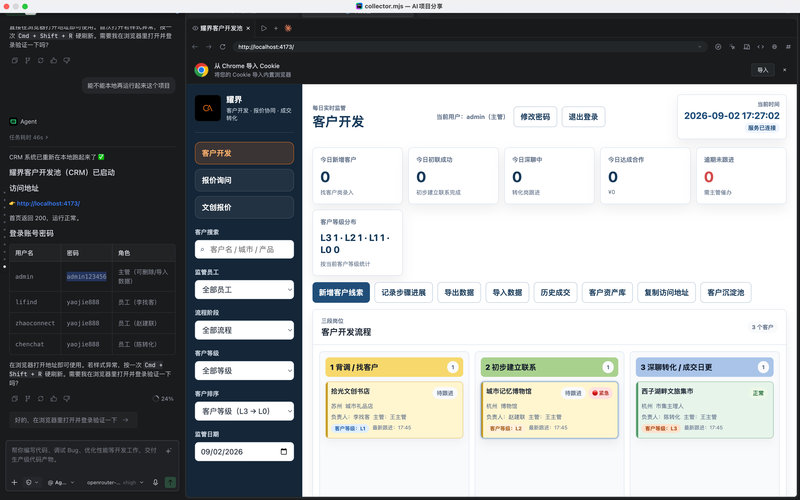Open the 客户排序 sort dropdown
Screen dimensions: 800x500
coord(244,411)
